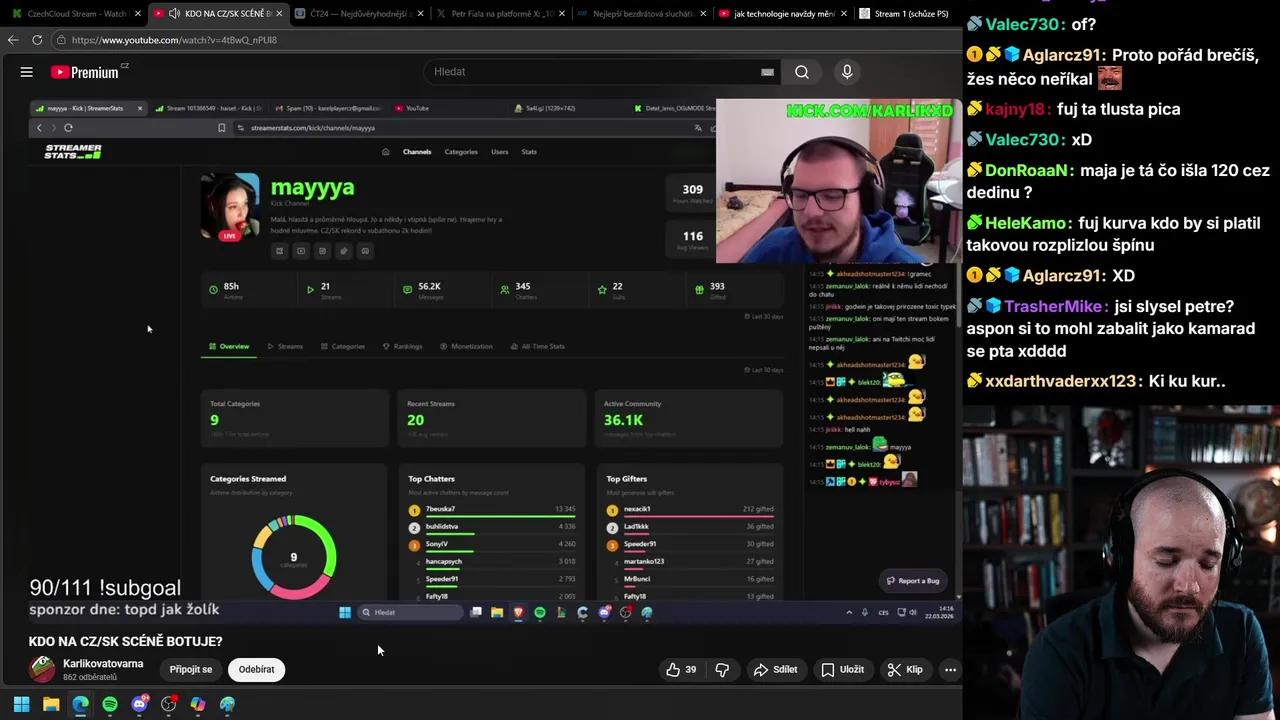This screenshot has width=1280, height=720.
Task: Switch to the jak technologie navždy mění tab
Action: click(x=784, y=14)
